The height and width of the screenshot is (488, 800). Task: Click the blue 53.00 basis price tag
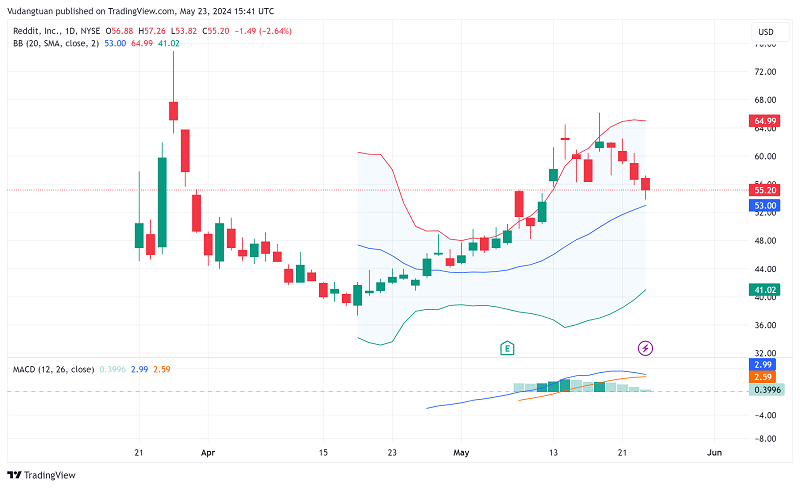click(765, 205)
